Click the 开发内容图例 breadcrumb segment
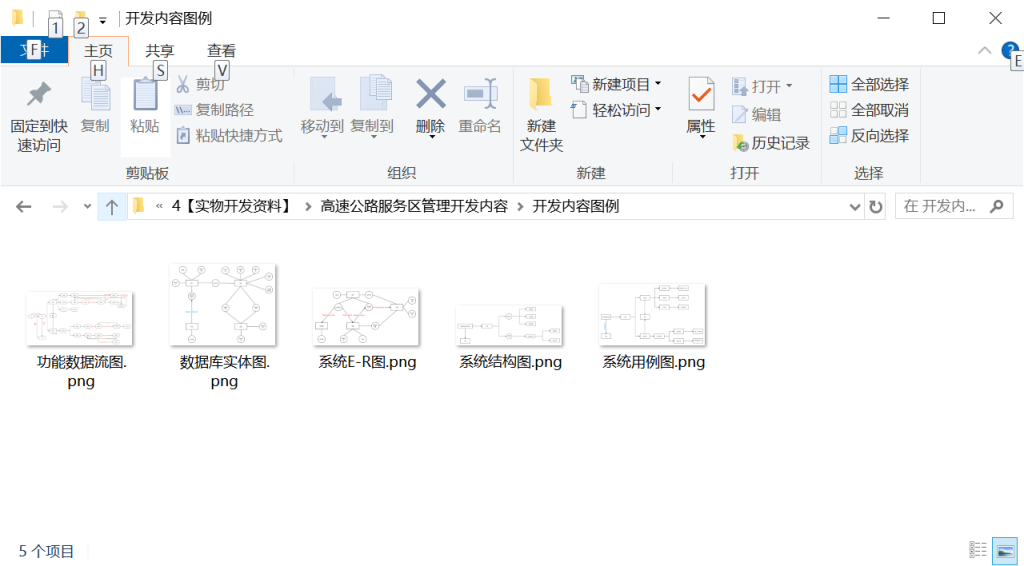Viewport: 1024px width, 566px height. tap(575, 206)
